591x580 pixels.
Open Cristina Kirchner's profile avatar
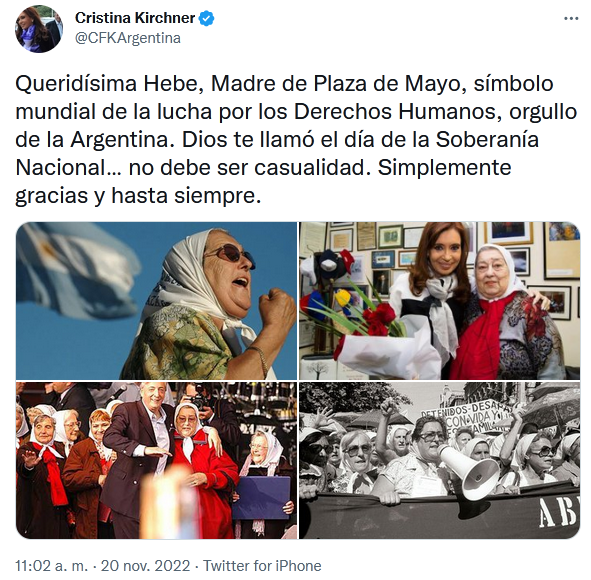pyautogui.click(x=39, y=29)
